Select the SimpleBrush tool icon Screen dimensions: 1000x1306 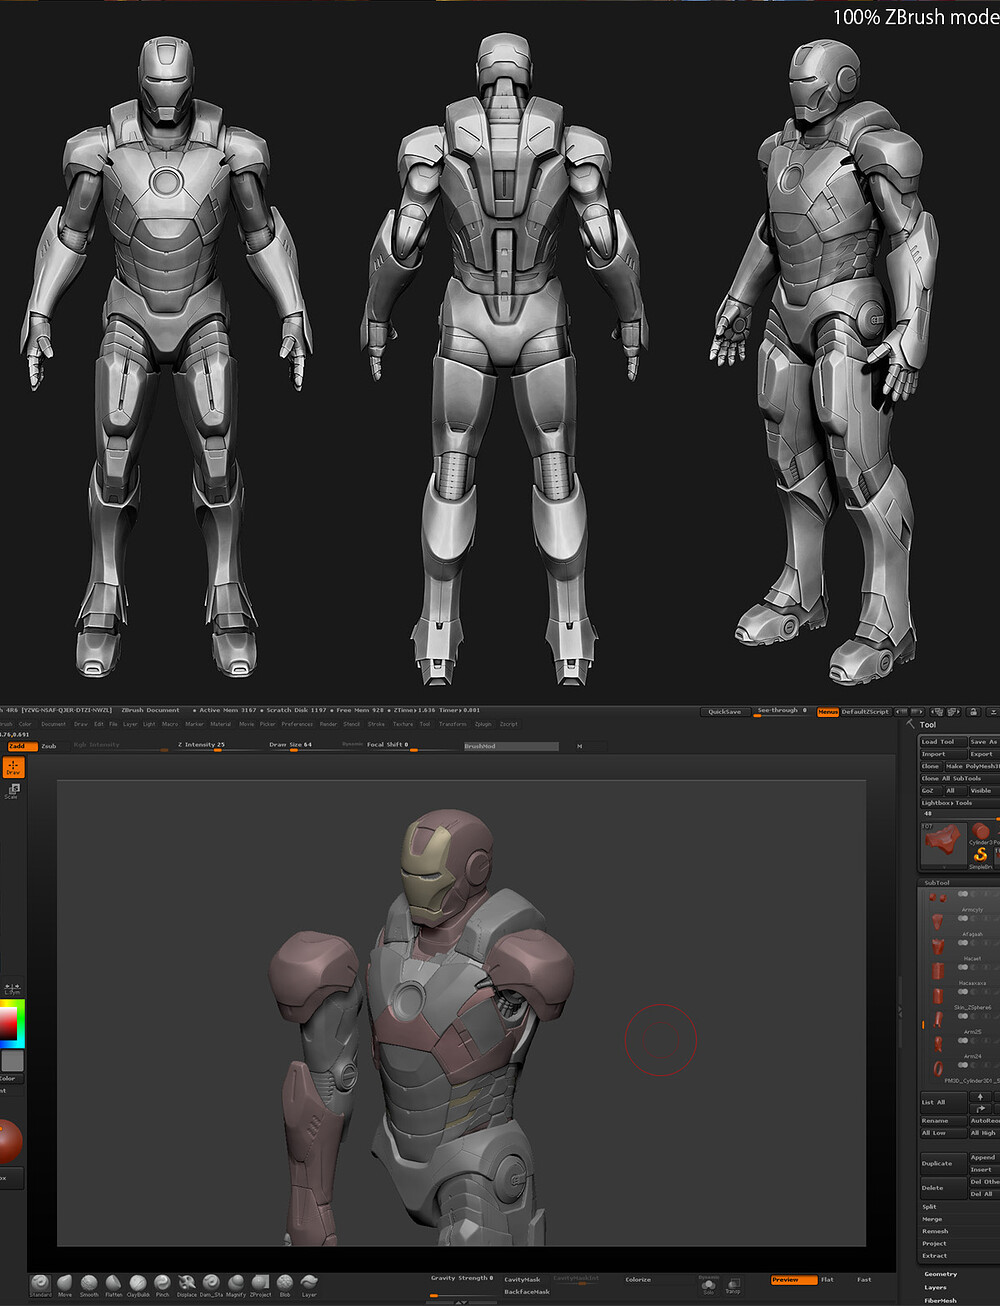[x=981, y=856]
